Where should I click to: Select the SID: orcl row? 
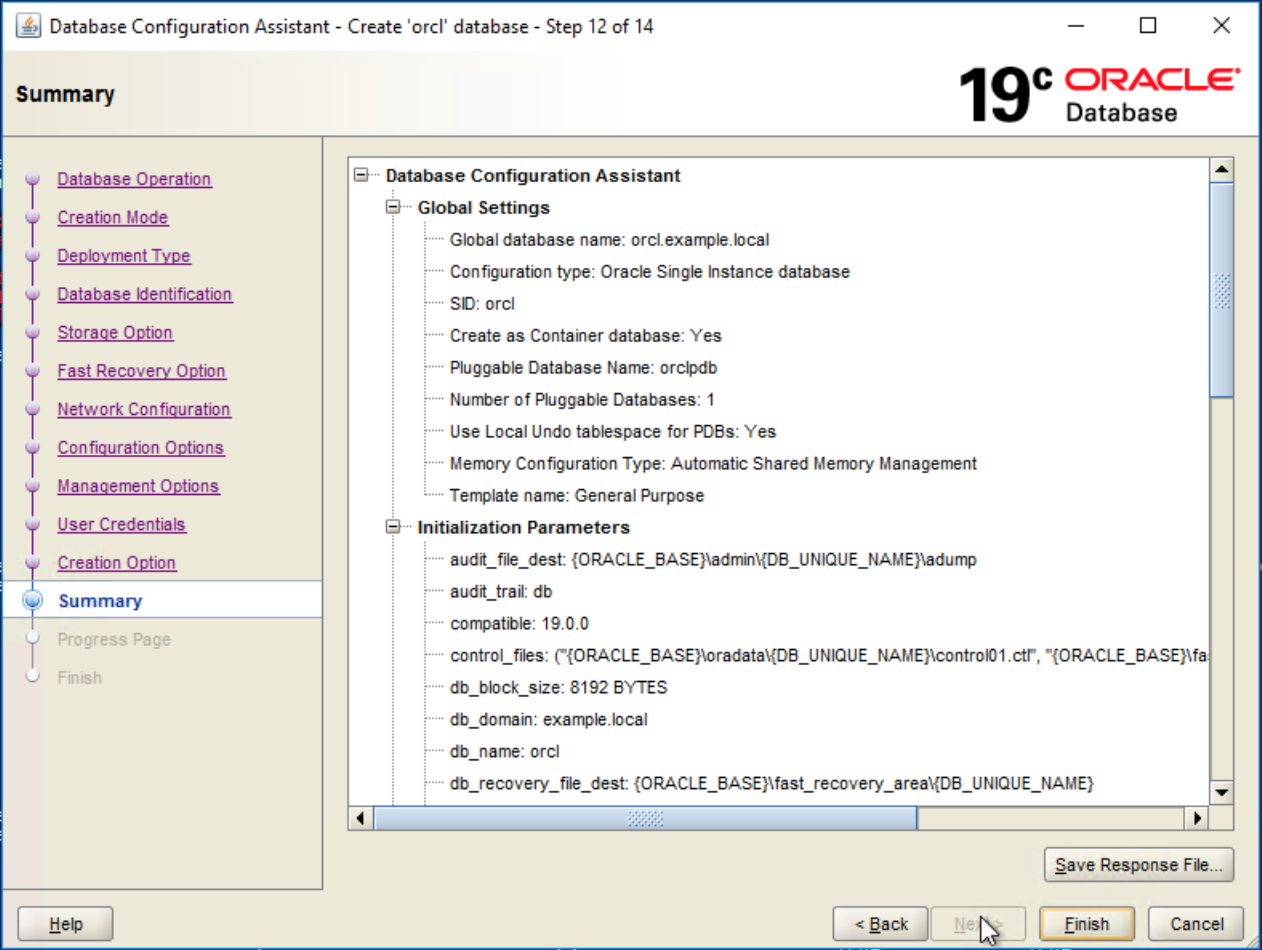tap(482, 304)
